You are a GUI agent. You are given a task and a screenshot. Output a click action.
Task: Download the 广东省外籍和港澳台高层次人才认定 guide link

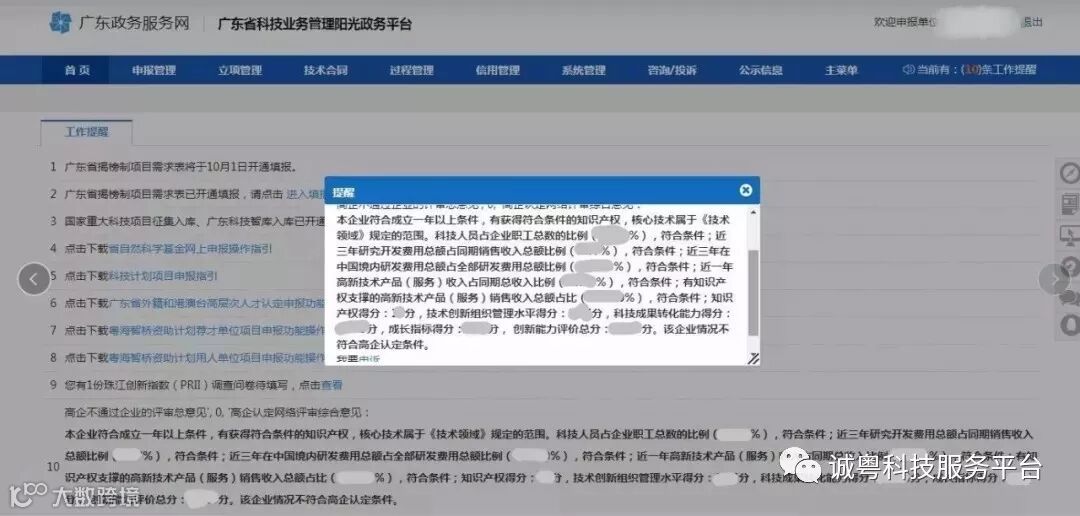point(217,303)
